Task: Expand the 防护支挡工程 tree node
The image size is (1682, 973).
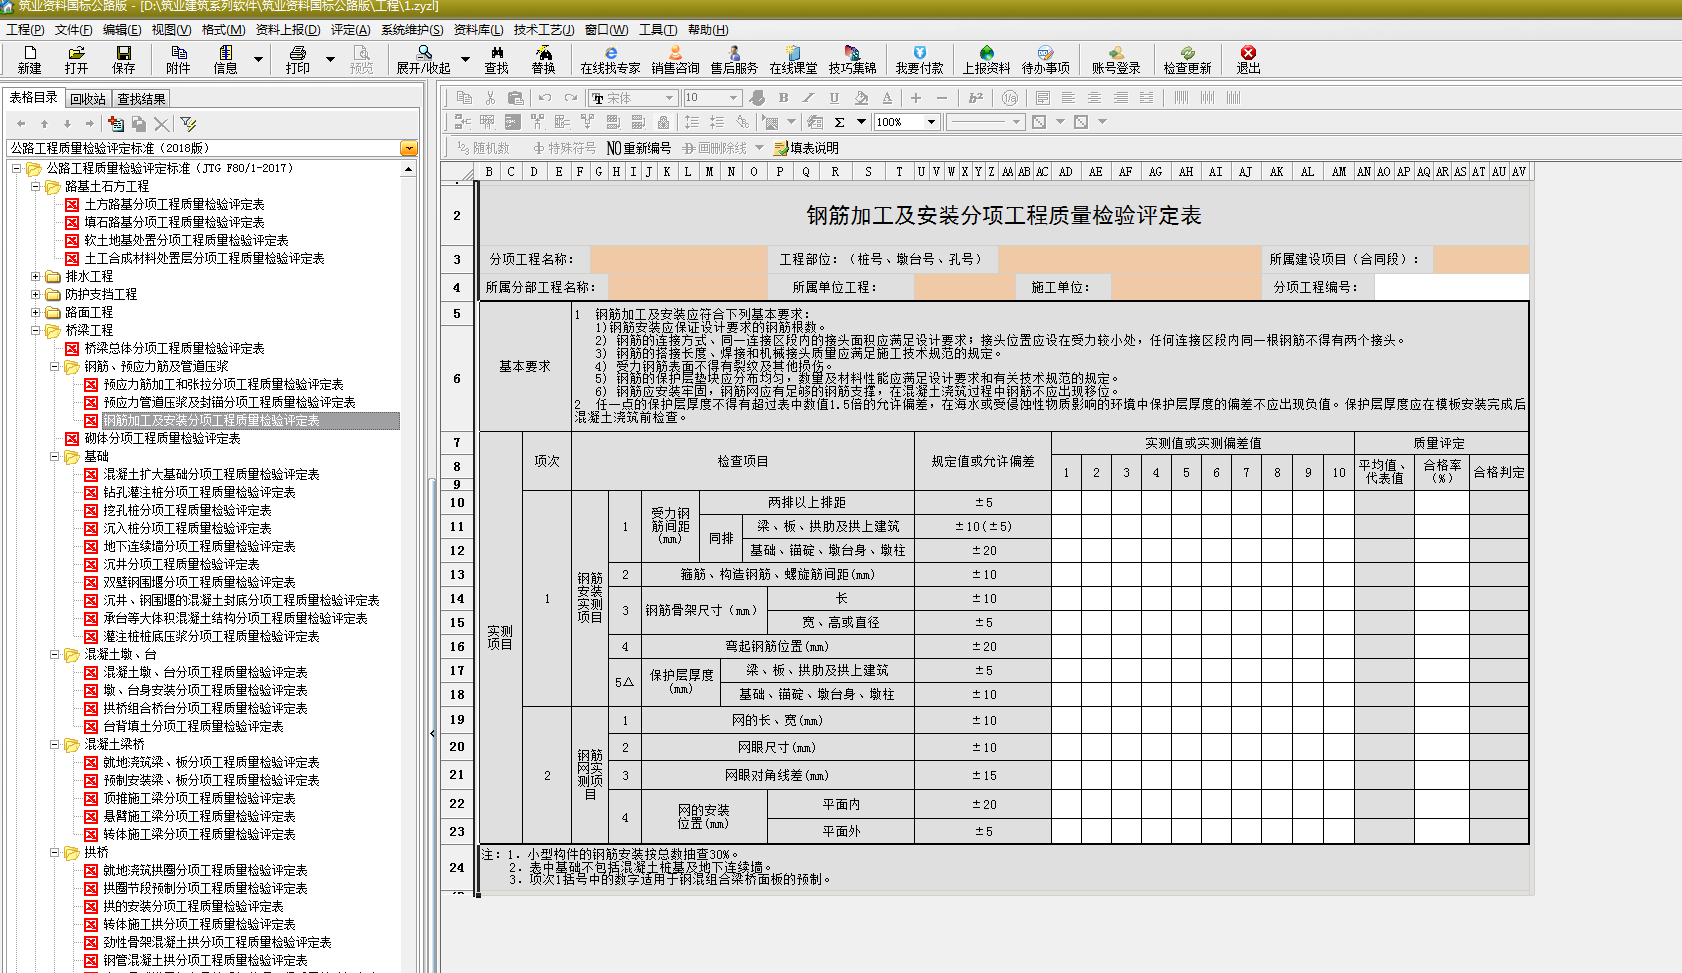Action: 35,294
